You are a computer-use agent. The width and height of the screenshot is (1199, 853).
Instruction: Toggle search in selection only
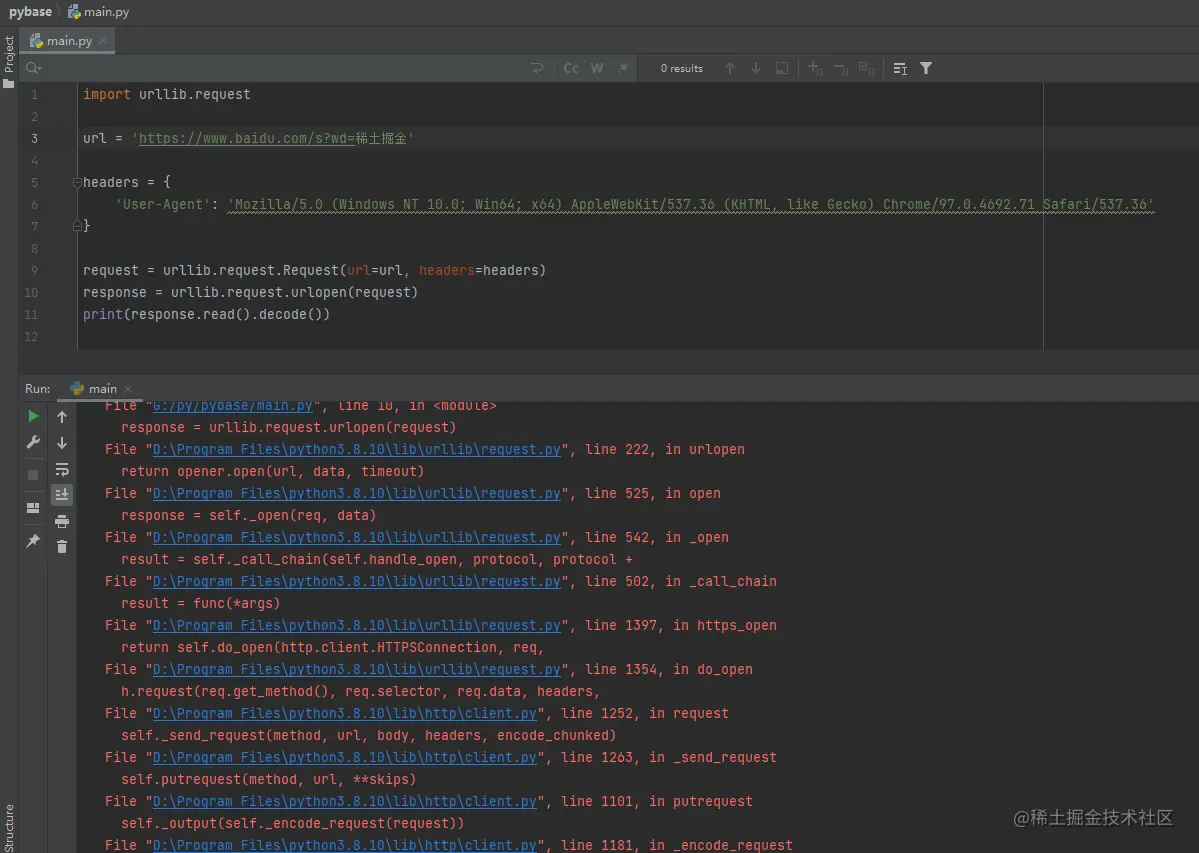coord(781,68)
